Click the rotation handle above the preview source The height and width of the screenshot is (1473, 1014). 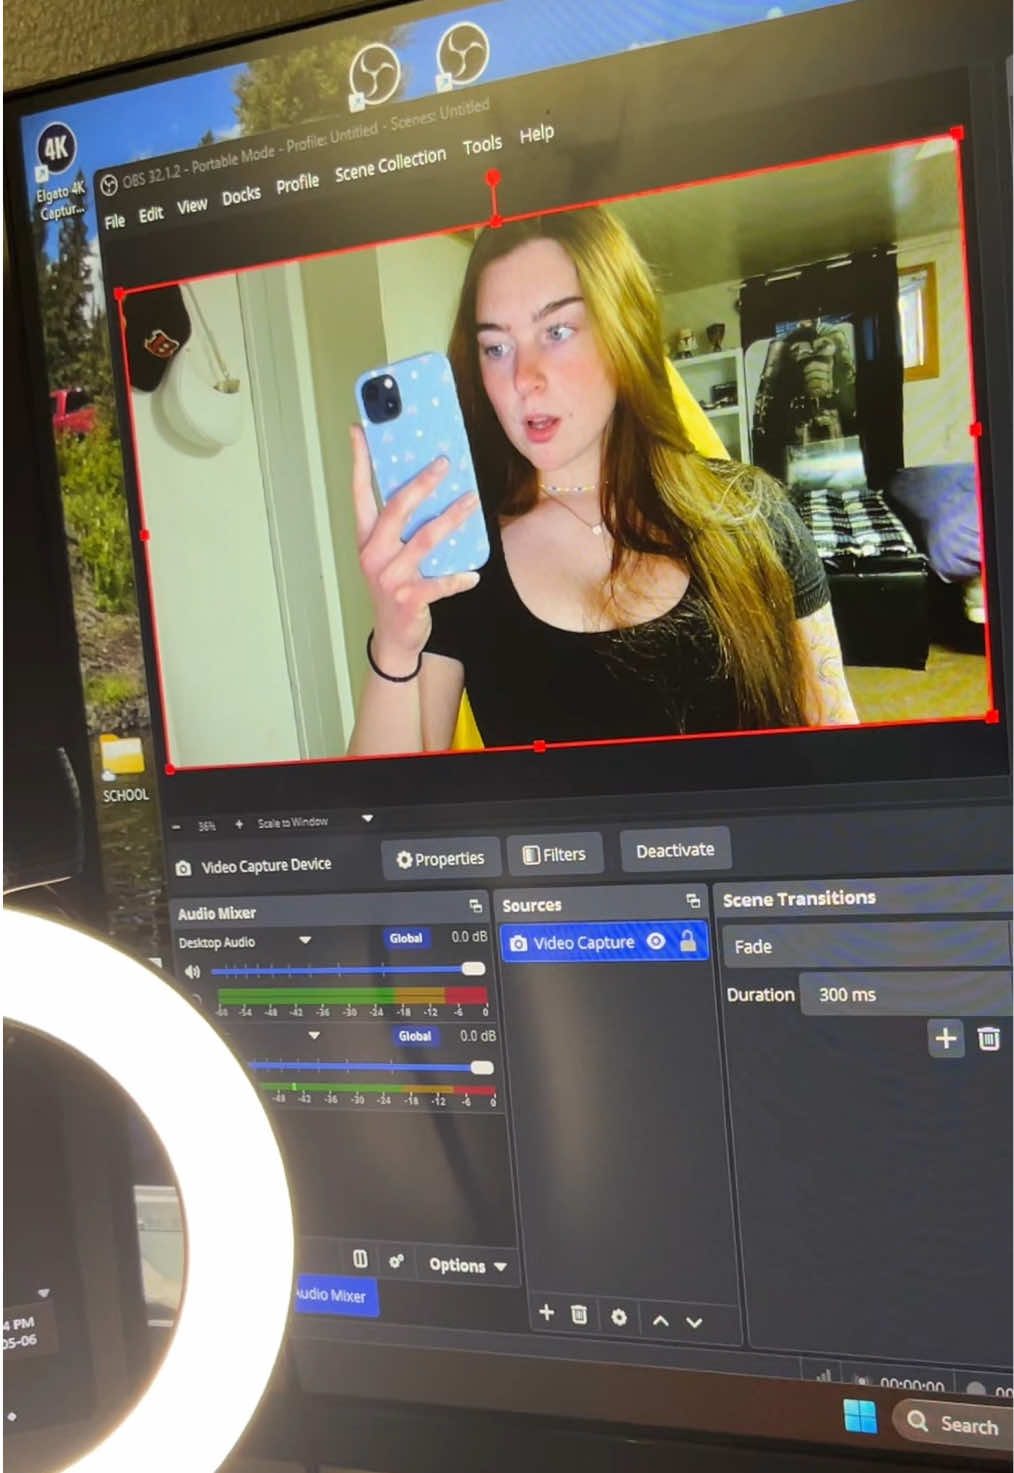[x=493, y=177]
